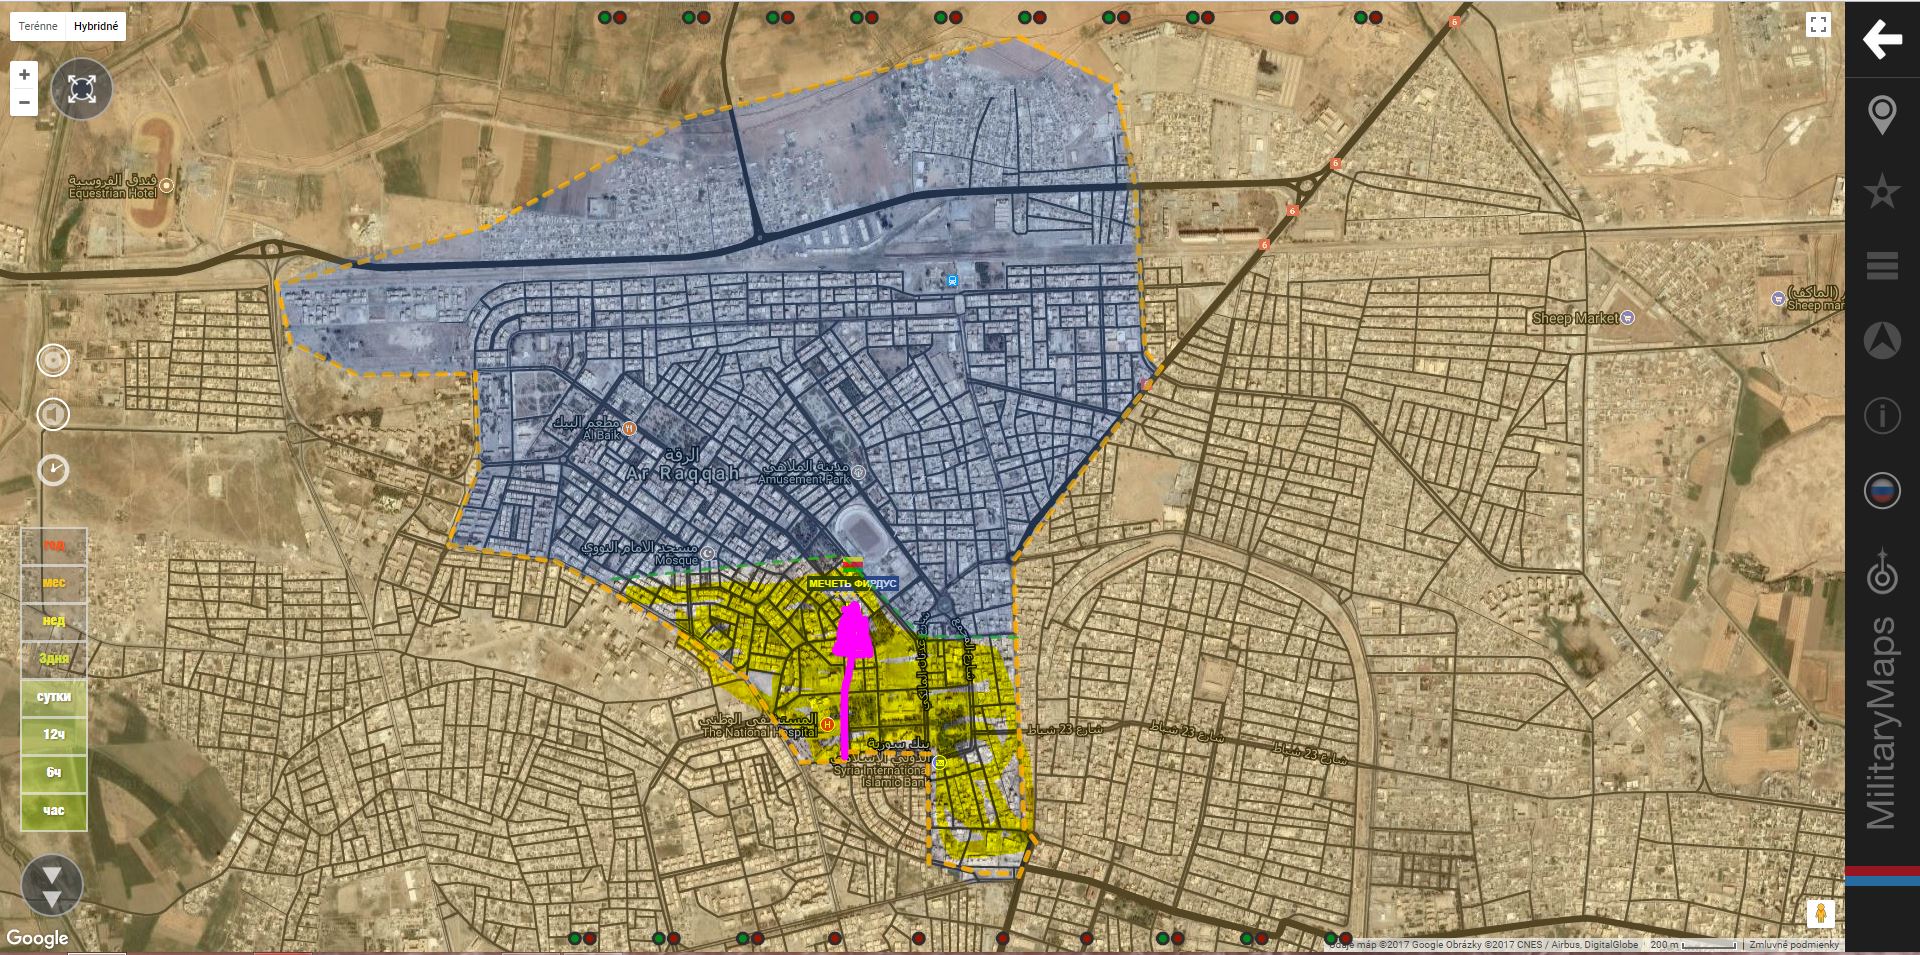Select the '12ч' time range button
This screenshot has width=1920, height=955.
[54, 735]
